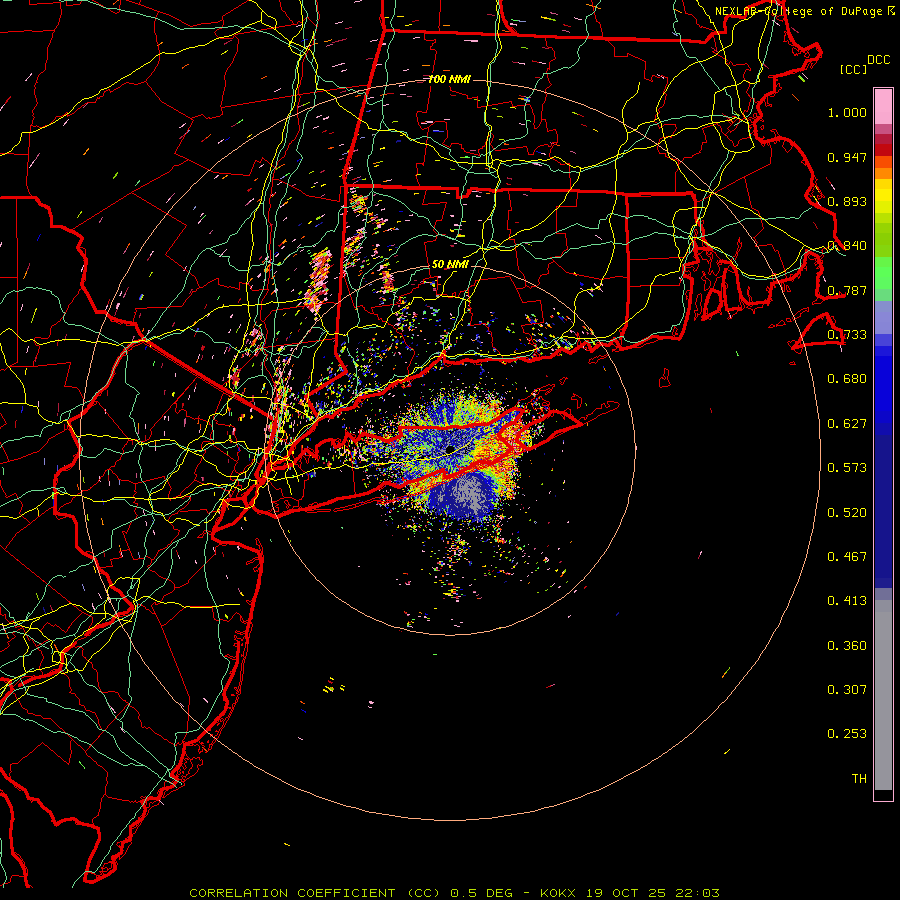Select the 0.253 scale value
Screen dimensions: 900x900
pyautogui.click(x=847, y=734)
